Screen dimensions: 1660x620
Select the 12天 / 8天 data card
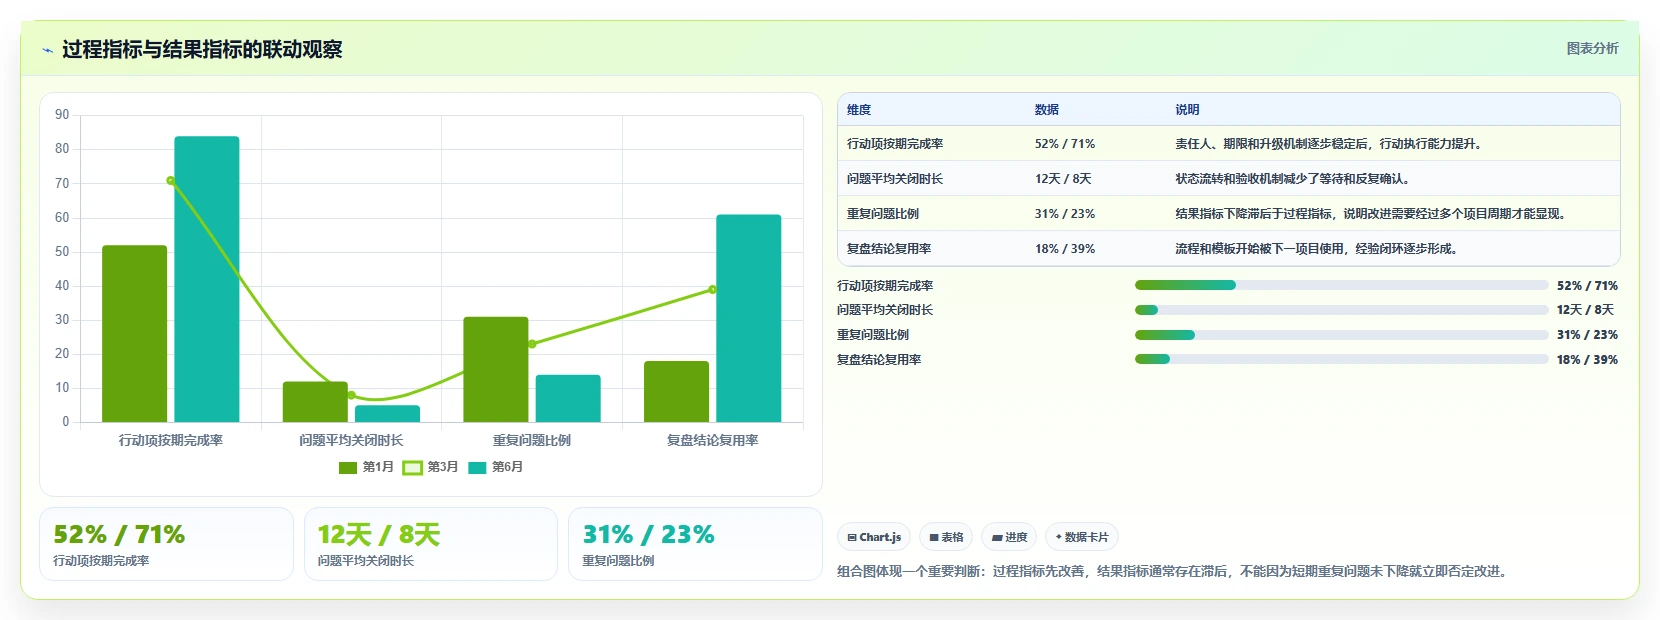point(431,544)
